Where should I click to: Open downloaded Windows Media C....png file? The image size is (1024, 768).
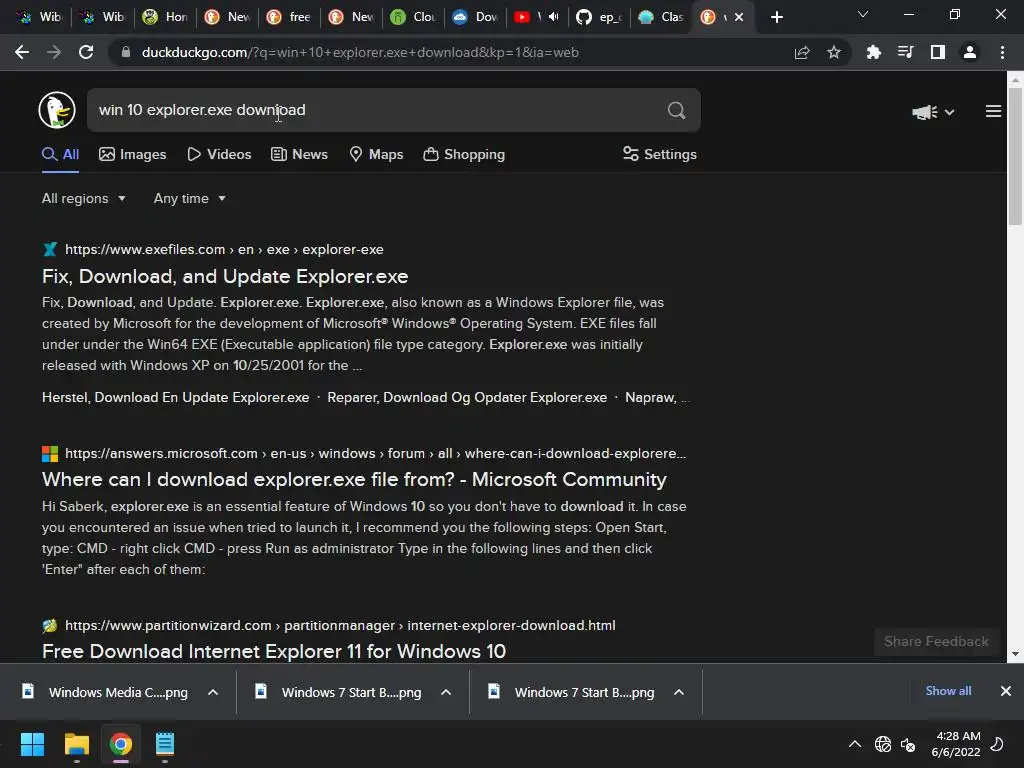point(106,692)
